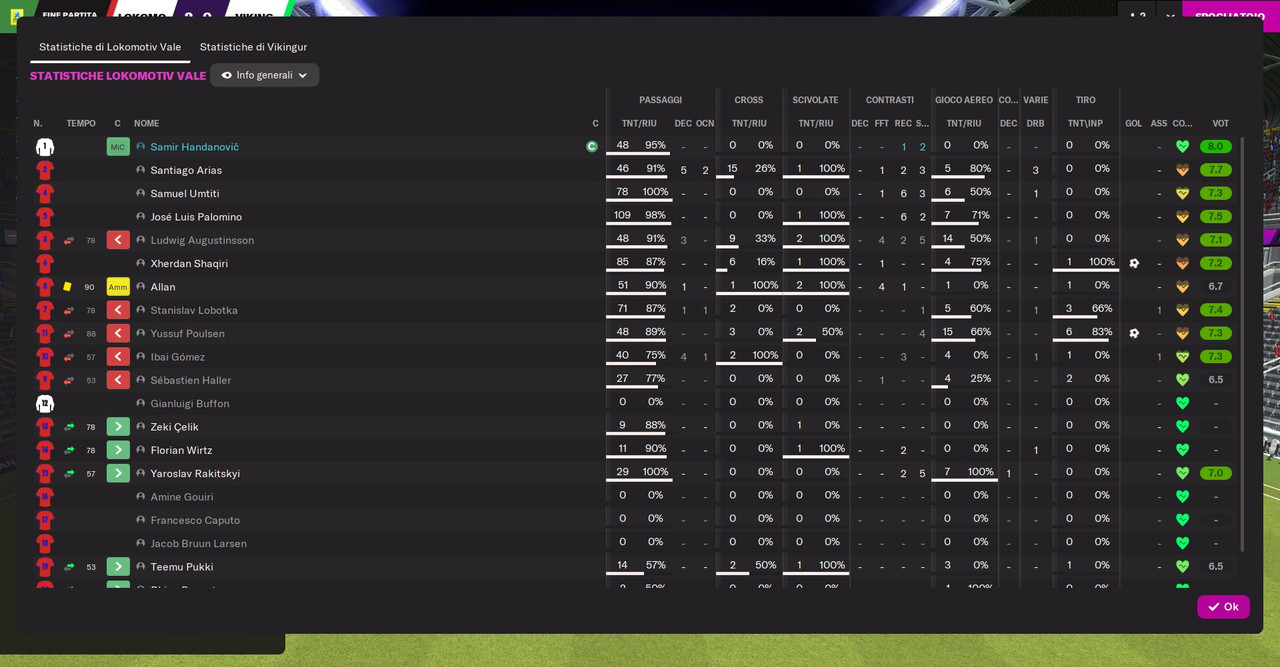Click the 6.7 rating in Allan's row
Viewport: 1280px width, 667px height.
coord(1216,287)
